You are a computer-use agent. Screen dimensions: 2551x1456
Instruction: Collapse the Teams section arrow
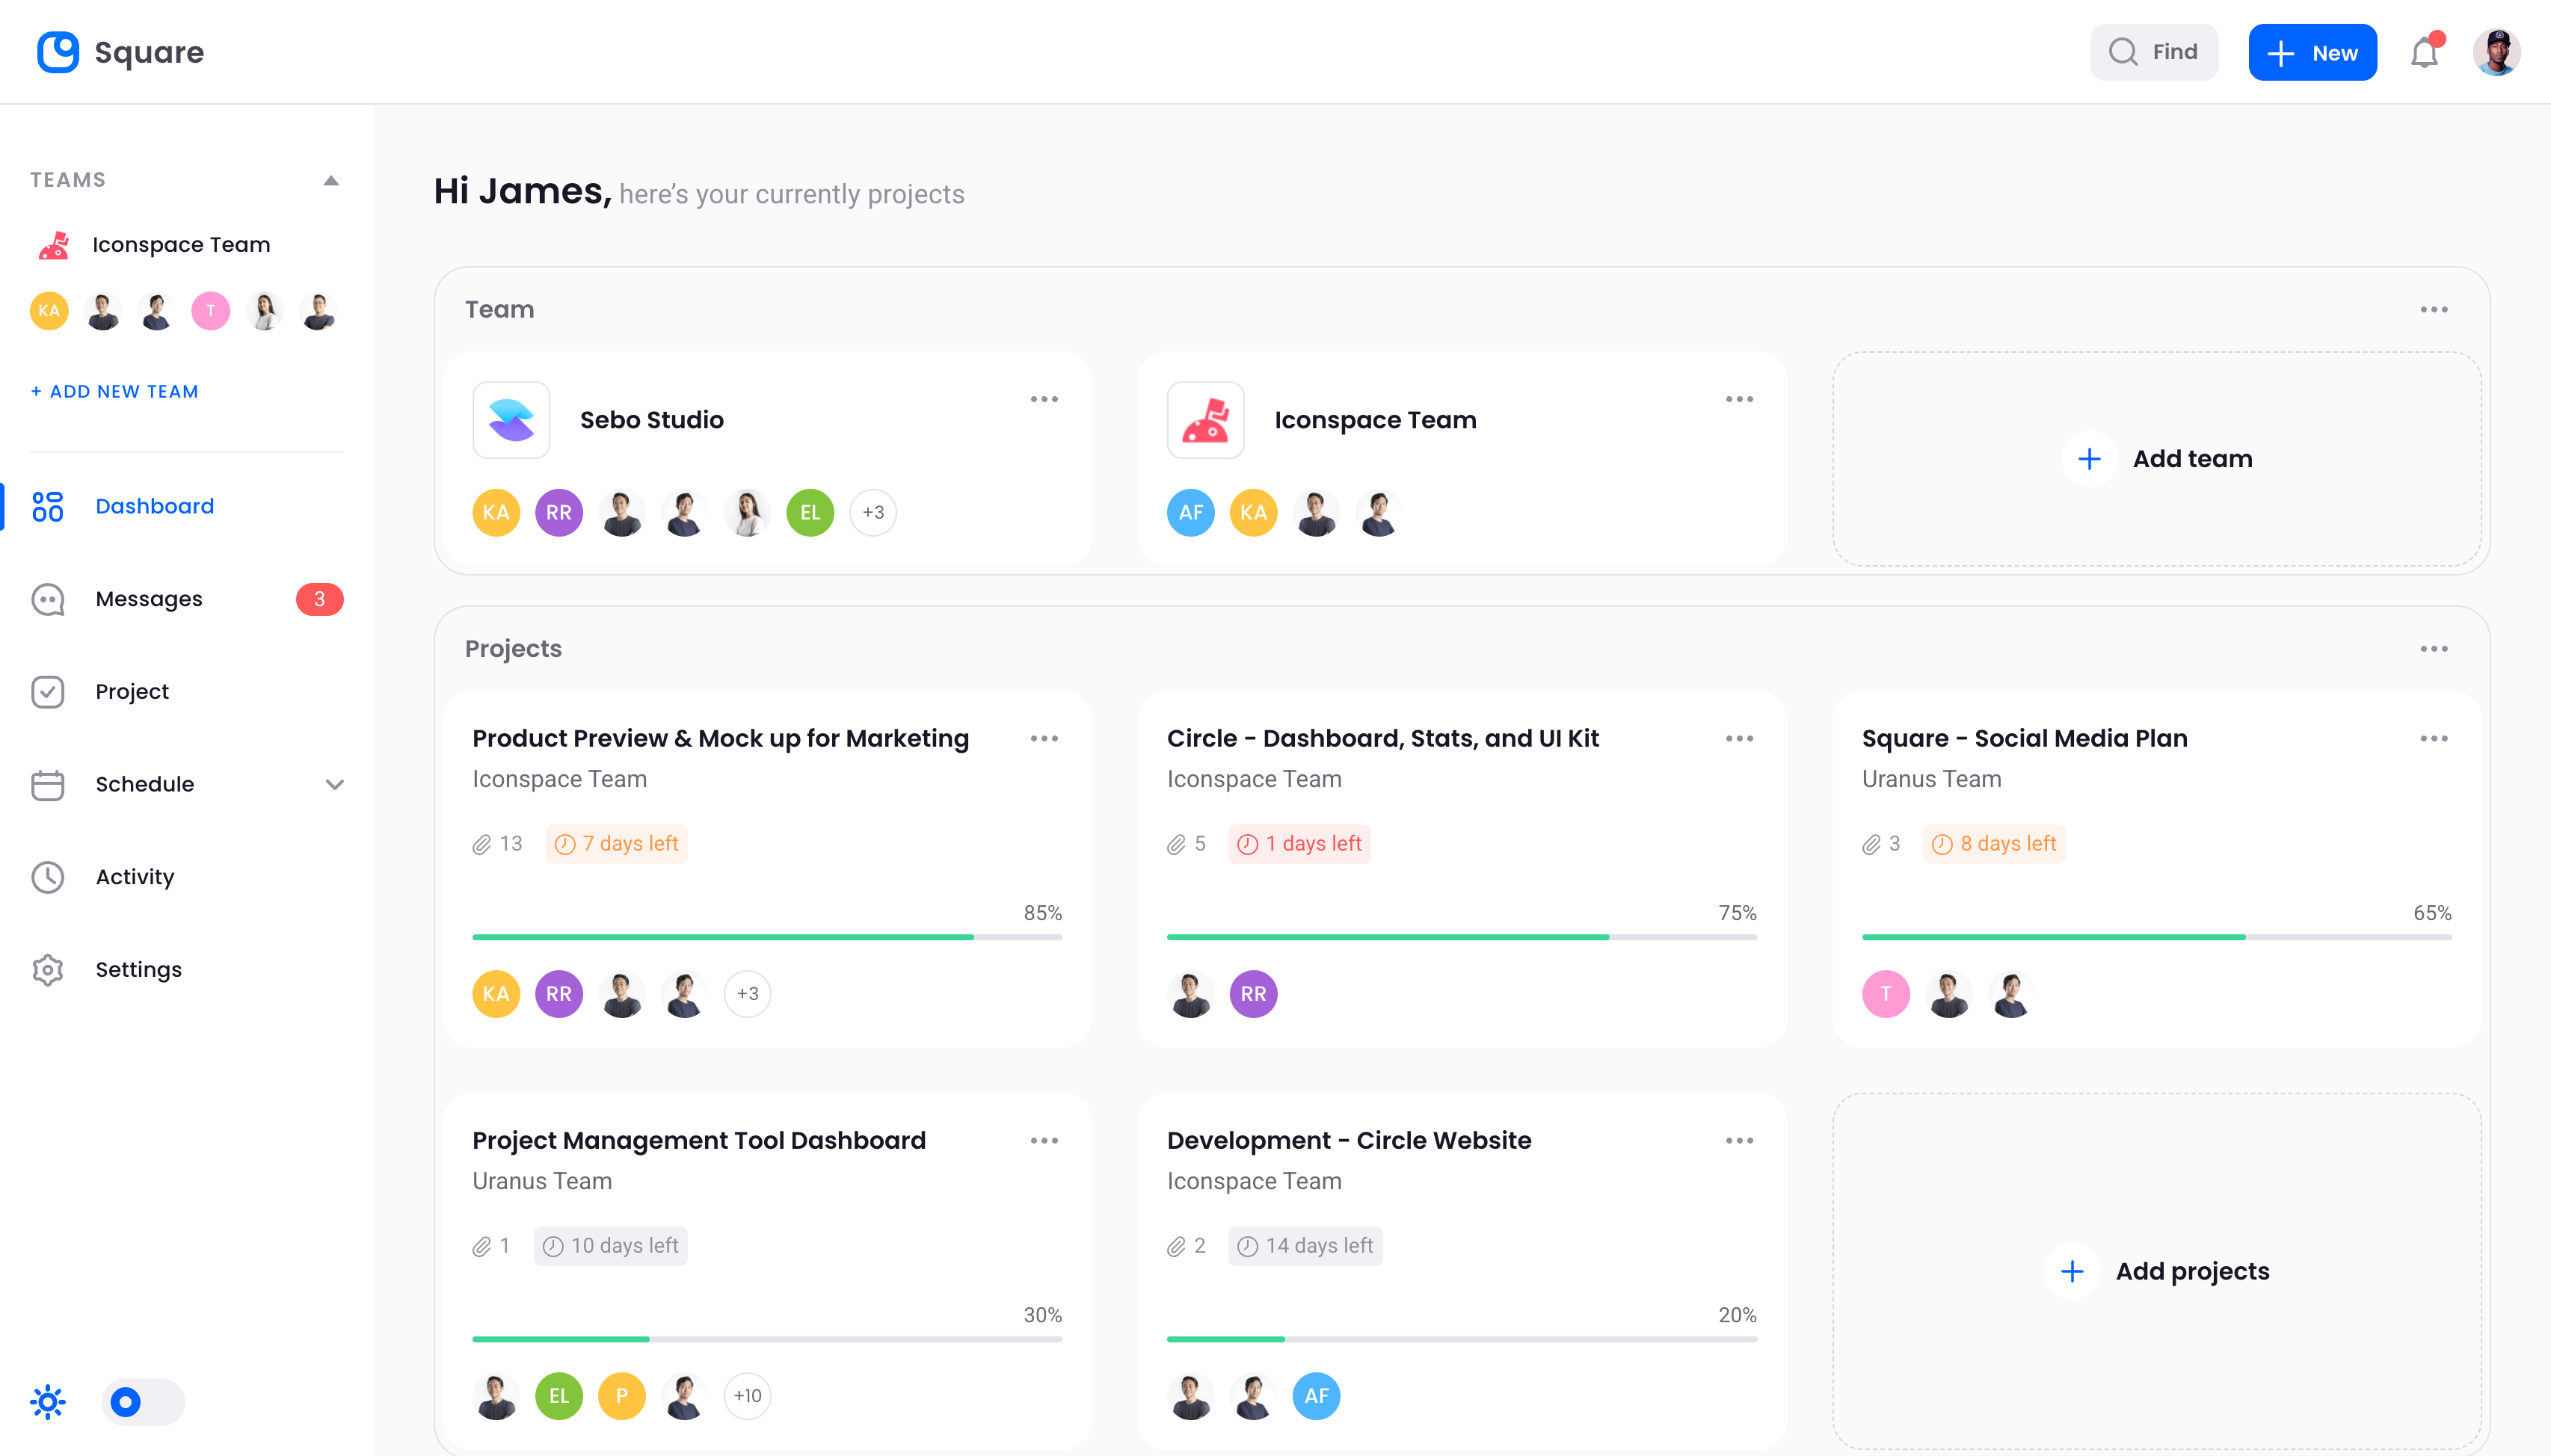[331, 181]
